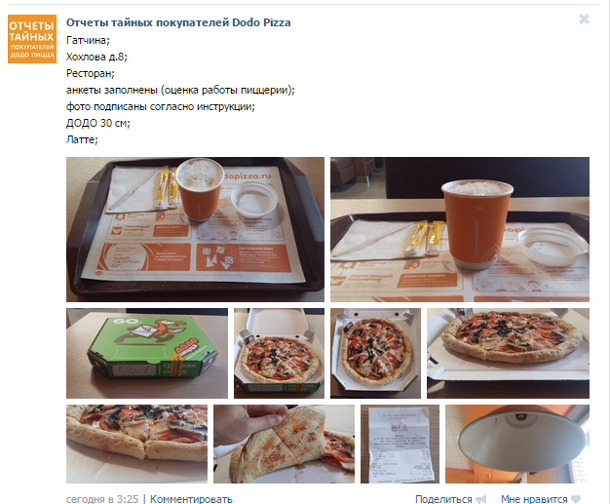
Task: Open the receipt photo
Action: coord(400,444)
